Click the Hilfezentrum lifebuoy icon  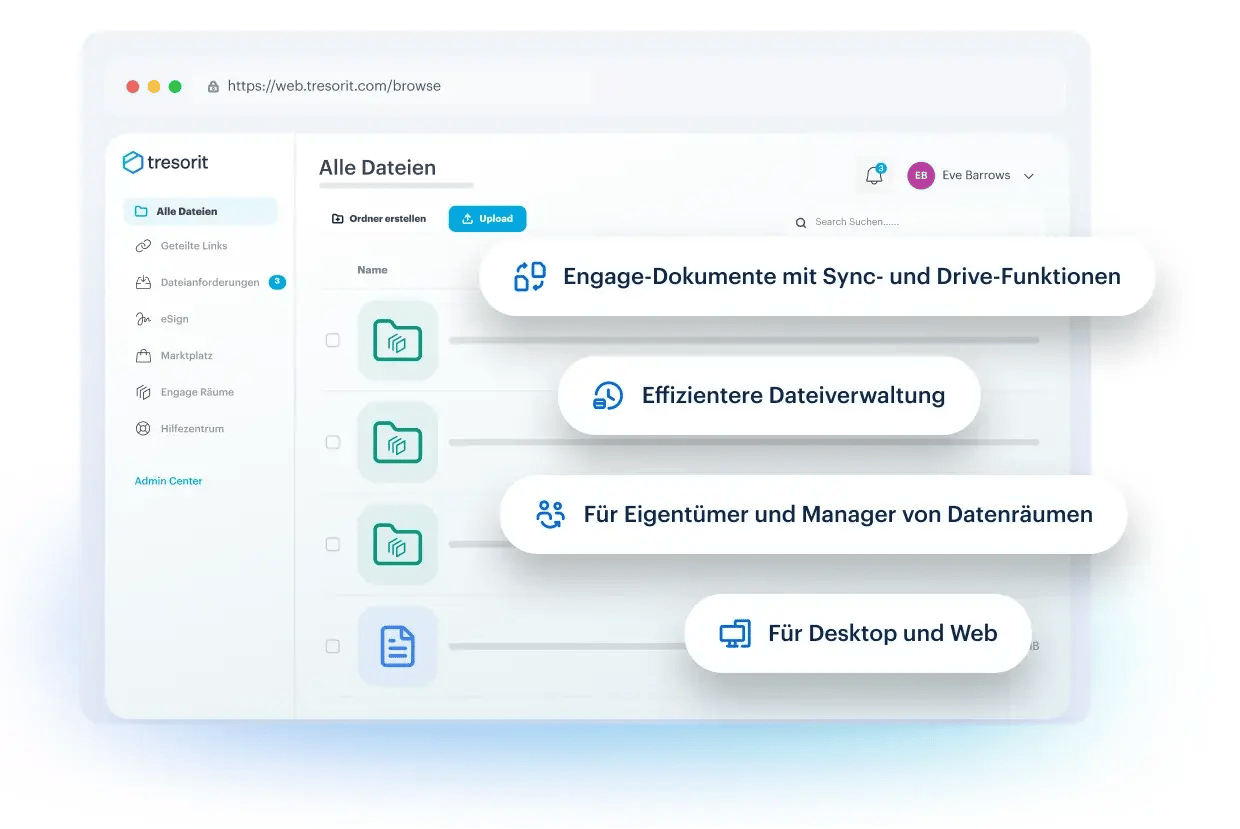point(142,429)
